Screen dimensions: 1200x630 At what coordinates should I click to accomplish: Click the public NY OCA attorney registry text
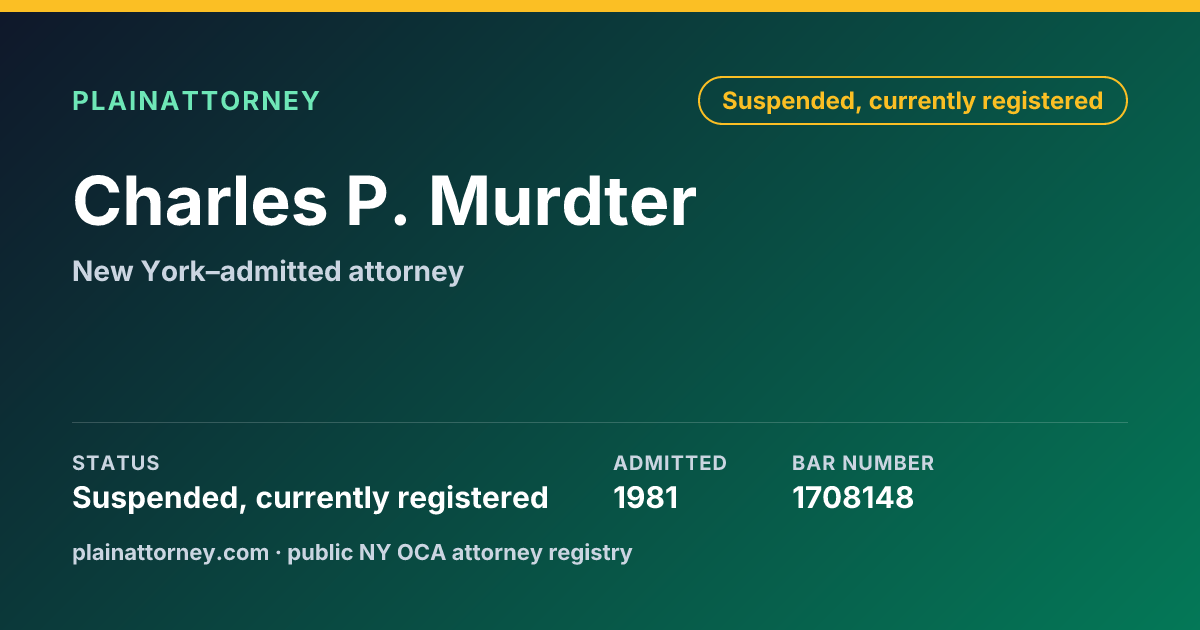pos(460,552)
